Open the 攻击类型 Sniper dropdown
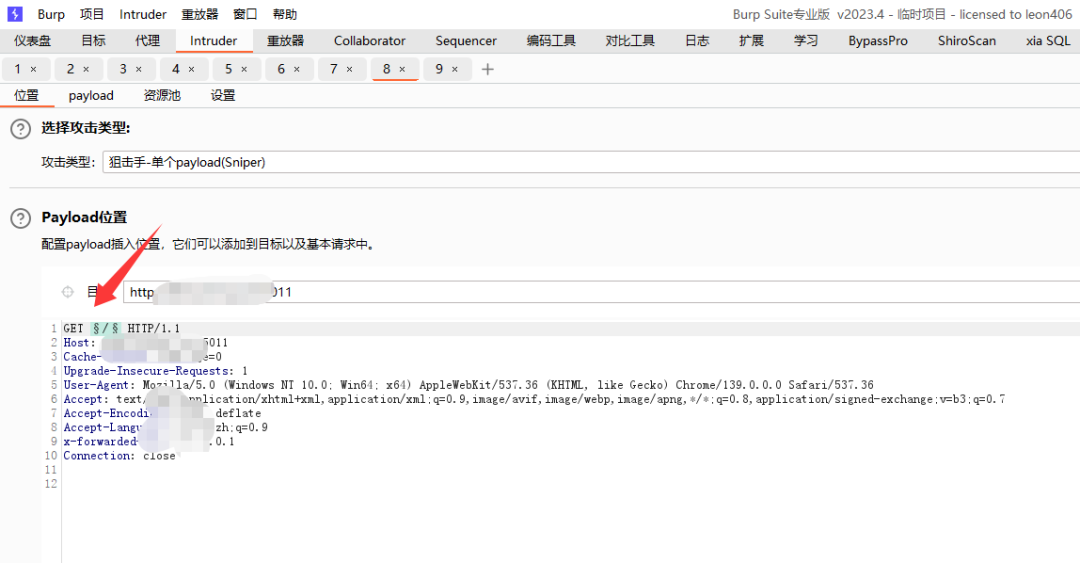This screenshot has width=1080, height=563. tap(591, 163)
